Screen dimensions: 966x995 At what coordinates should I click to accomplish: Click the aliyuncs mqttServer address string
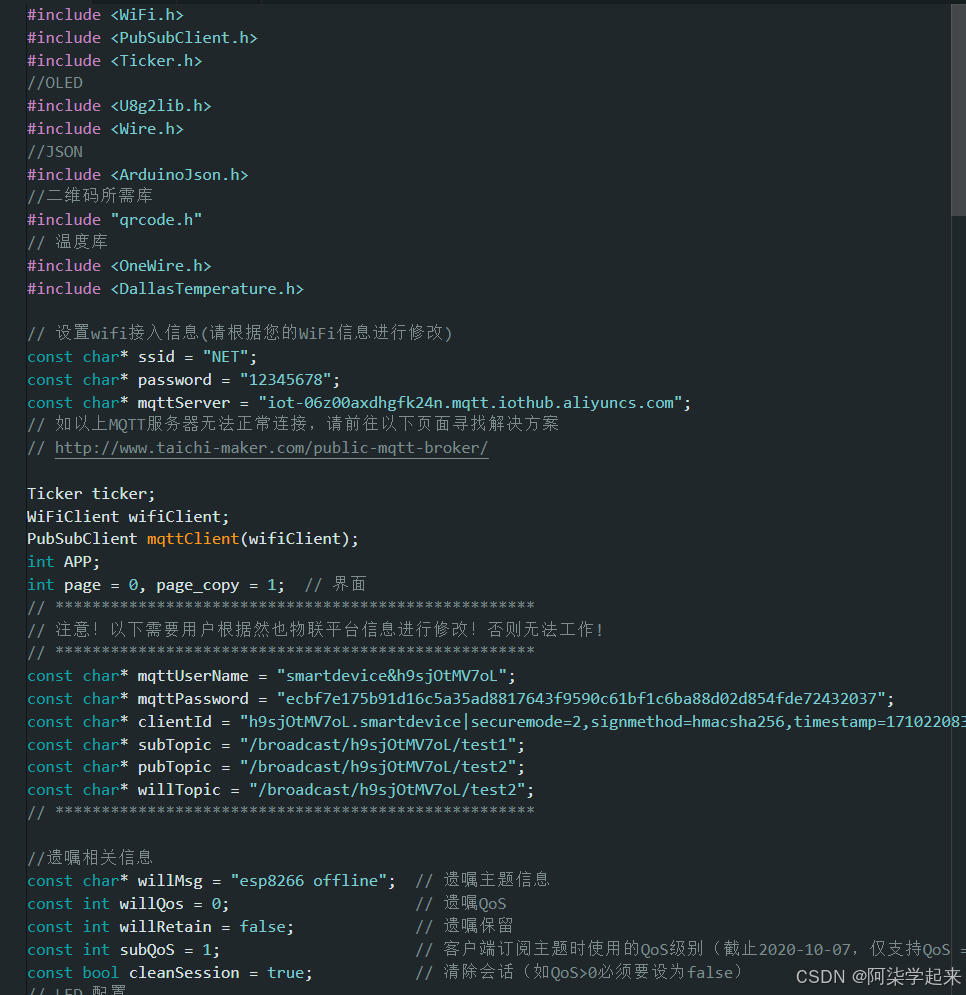(474, 403)
